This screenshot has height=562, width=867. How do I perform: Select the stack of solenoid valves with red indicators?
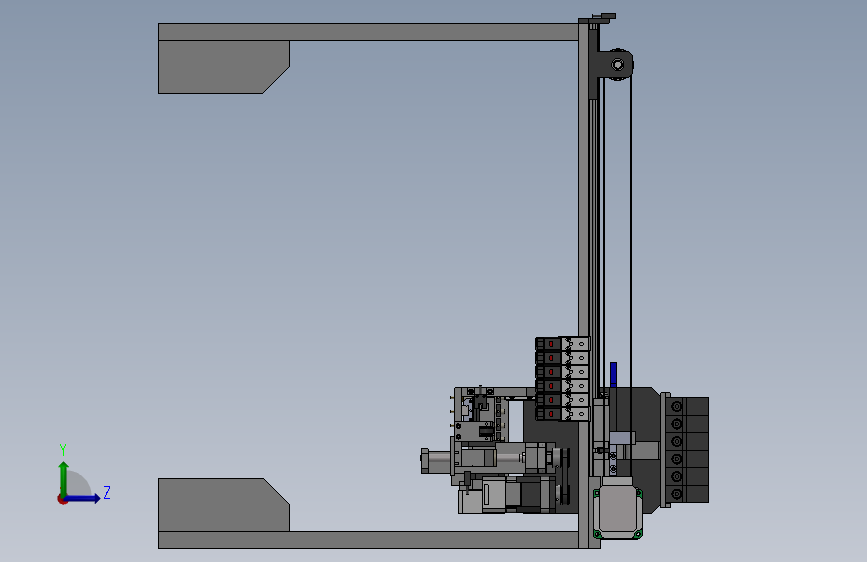(562, 379)
